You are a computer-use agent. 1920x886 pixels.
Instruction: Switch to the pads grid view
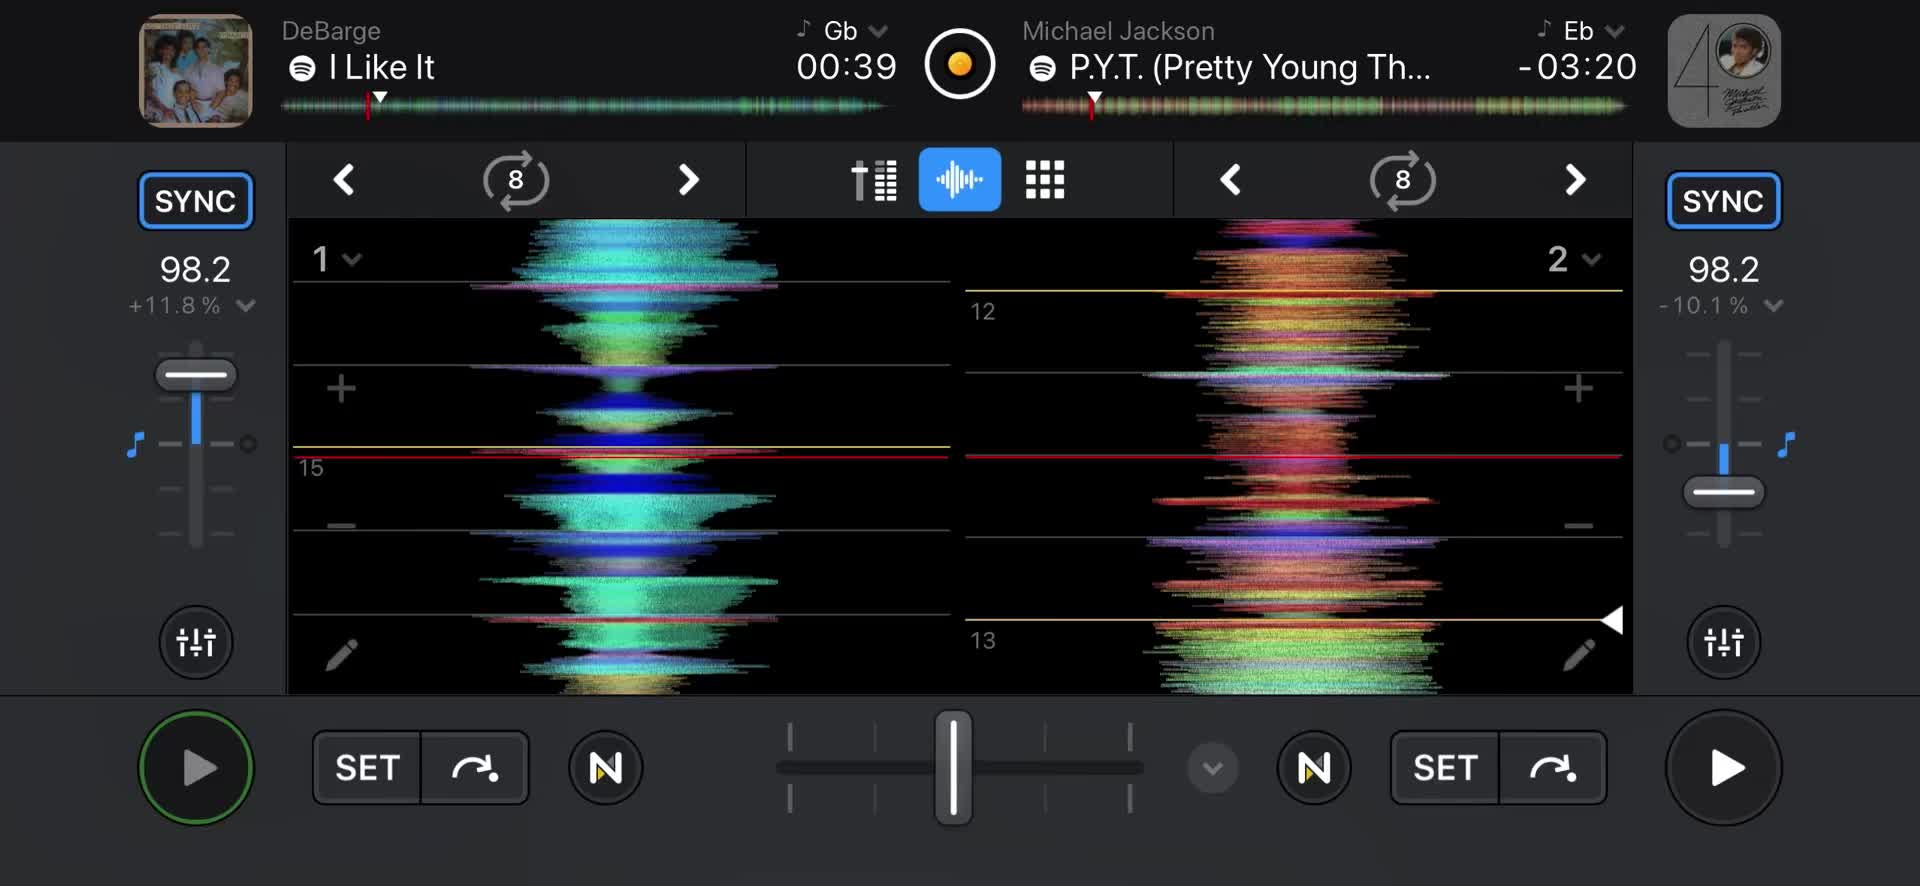1045,180
